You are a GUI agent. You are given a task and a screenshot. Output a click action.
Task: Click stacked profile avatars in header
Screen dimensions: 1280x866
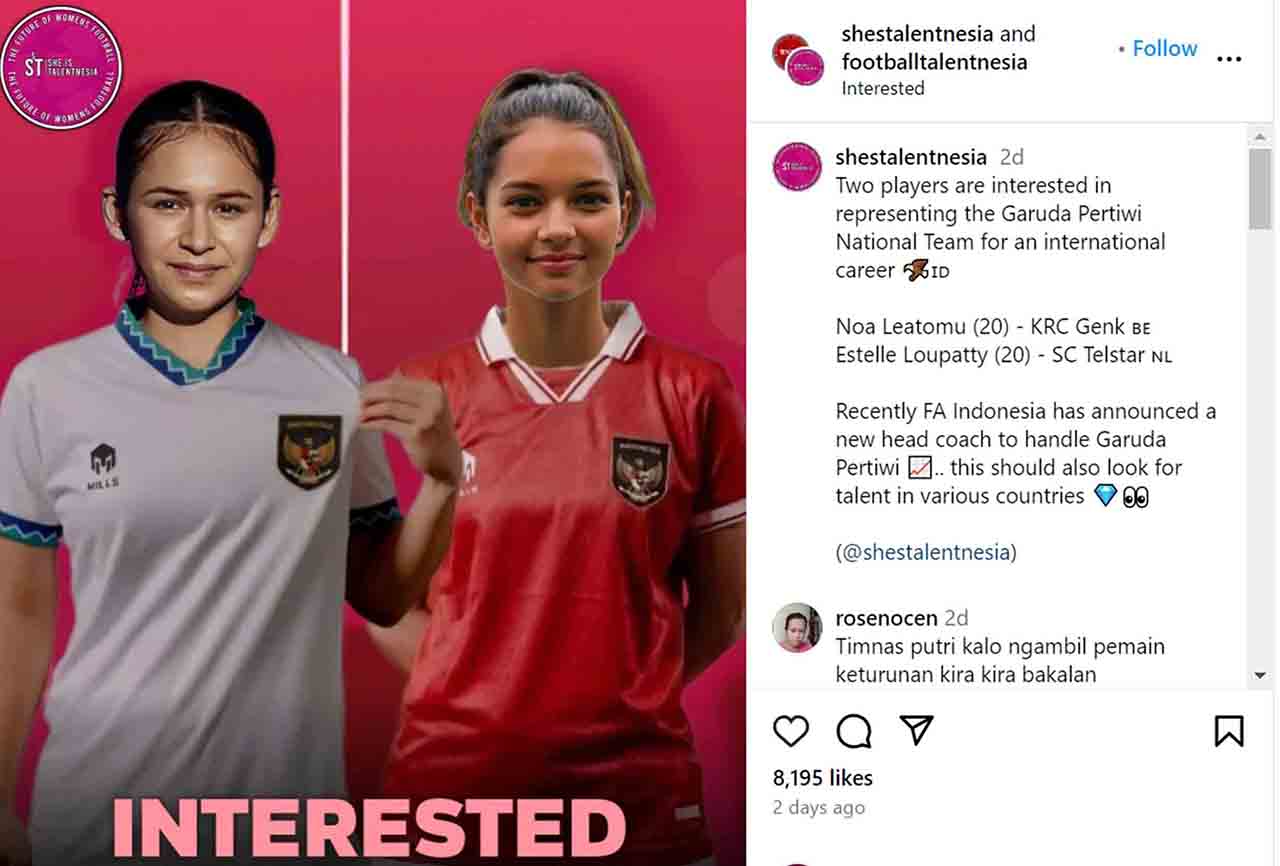798,59
